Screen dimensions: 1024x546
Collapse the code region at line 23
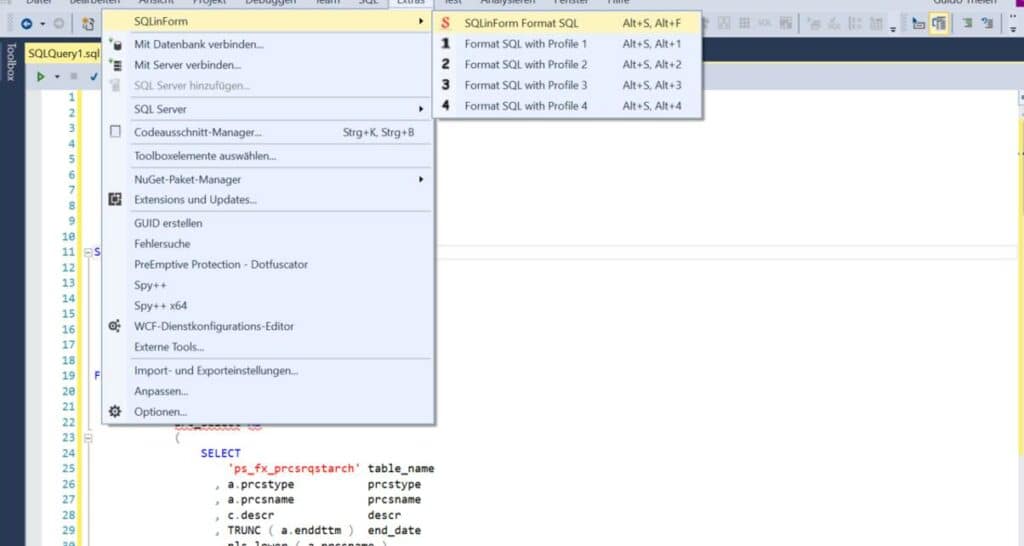pos(88,438)
